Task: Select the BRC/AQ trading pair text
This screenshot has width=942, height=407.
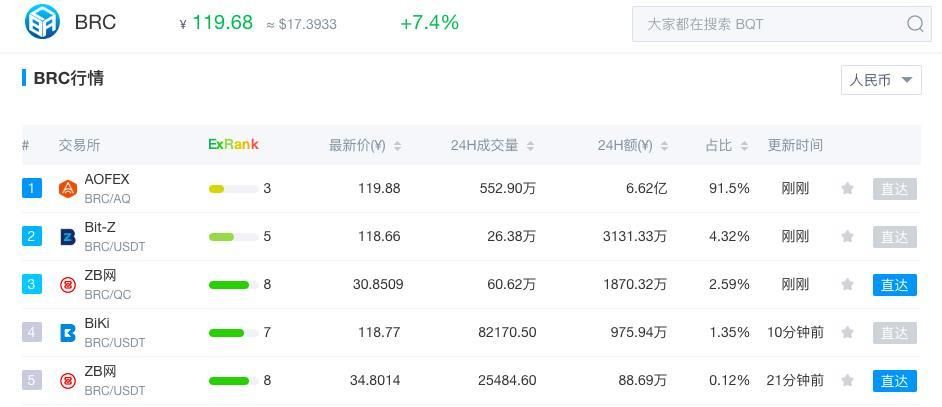Action: (x=108, y=198)
